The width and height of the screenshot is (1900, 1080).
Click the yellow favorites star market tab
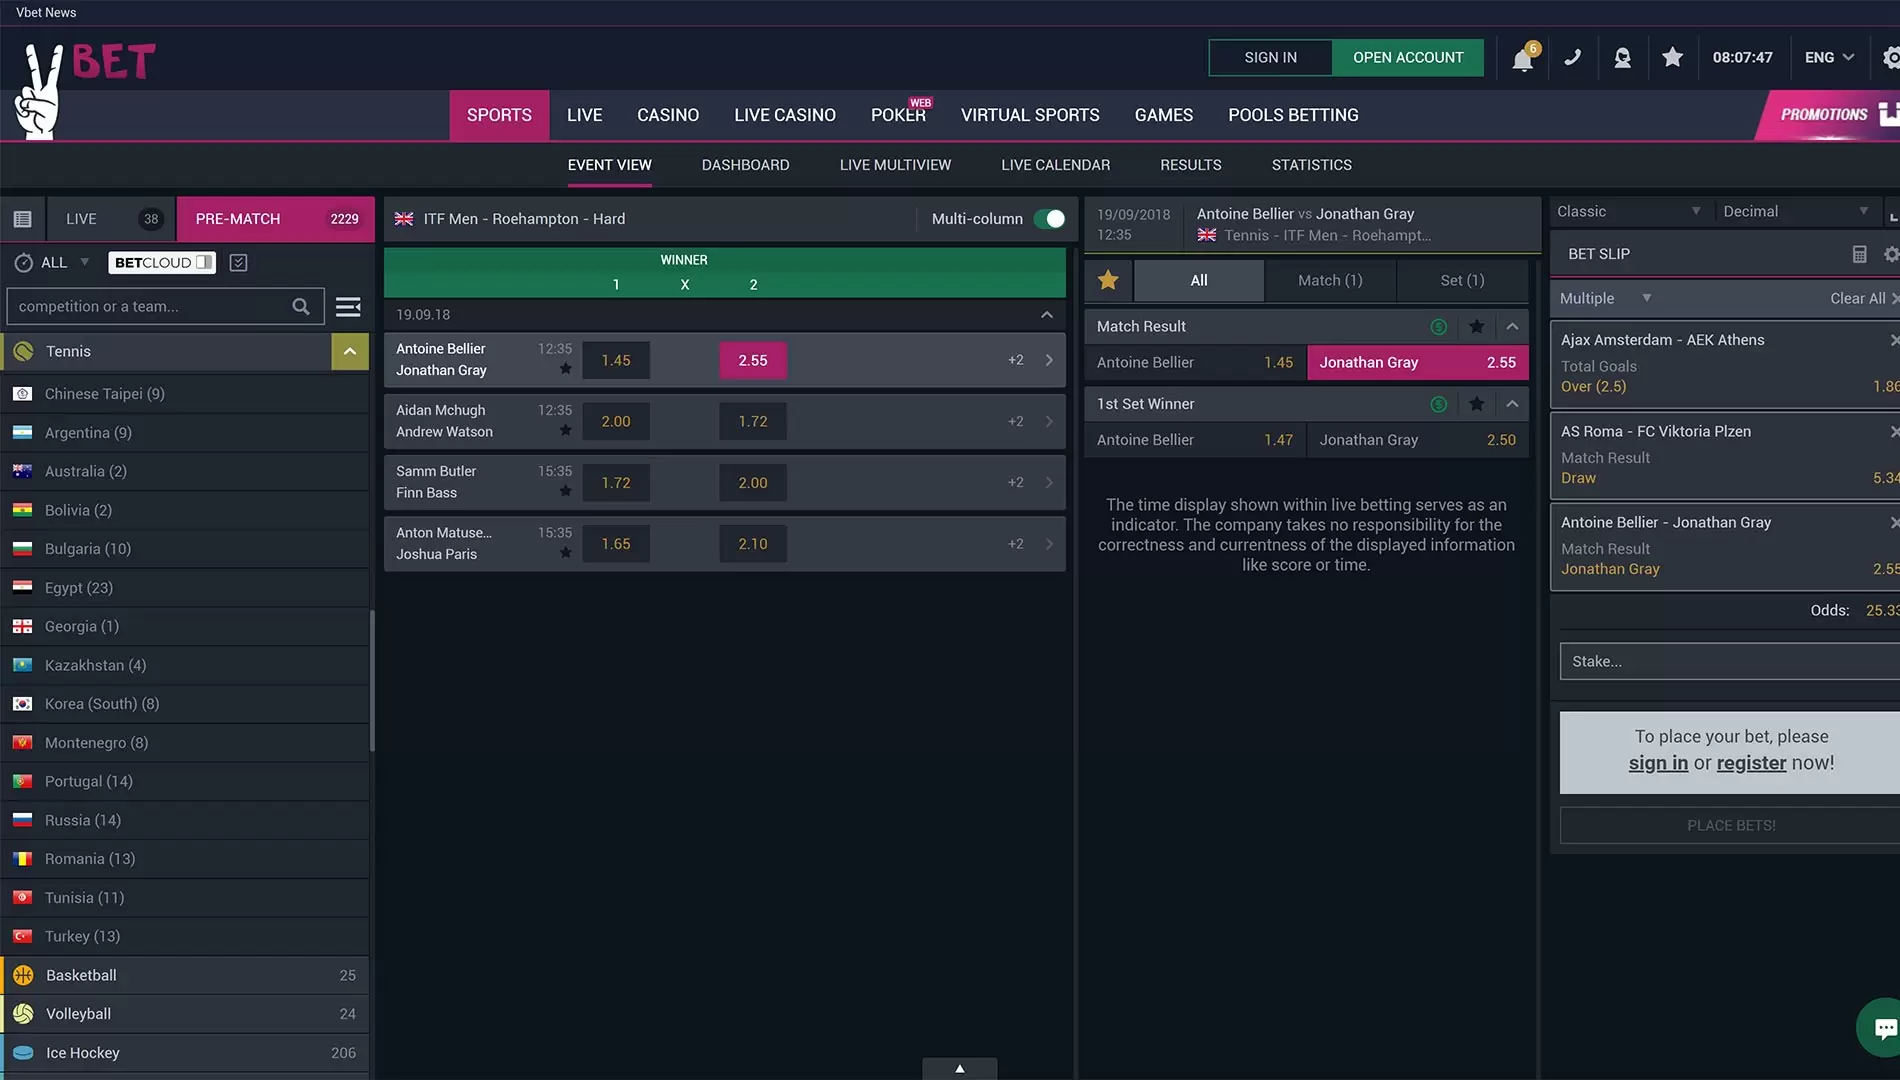[x=1108, y=280]
